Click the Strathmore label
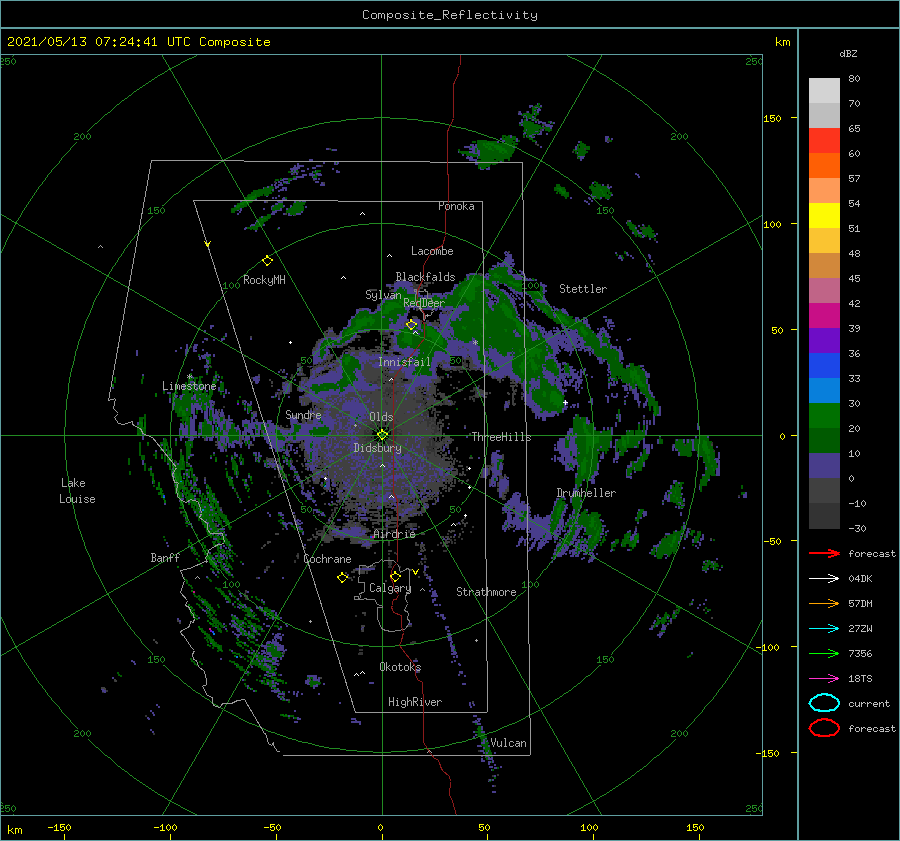The width and height of the screenshot is (900, 841). tap(486, 592)
